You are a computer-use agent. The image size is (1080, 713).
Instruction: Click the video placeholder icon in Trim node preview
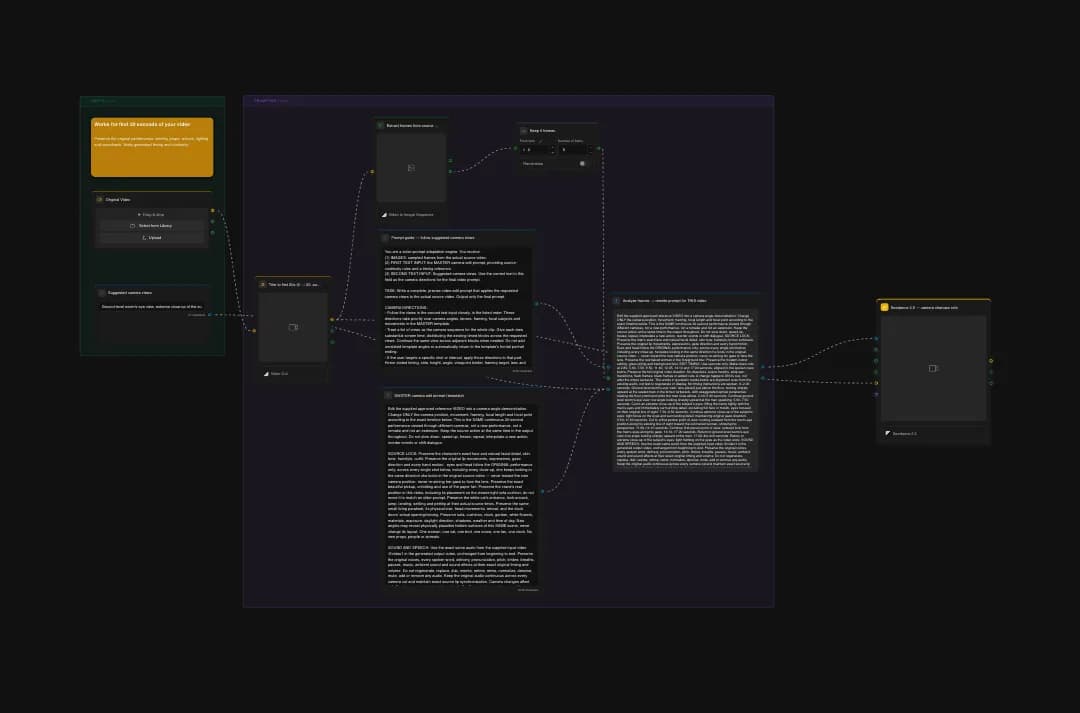pos(293,327)
